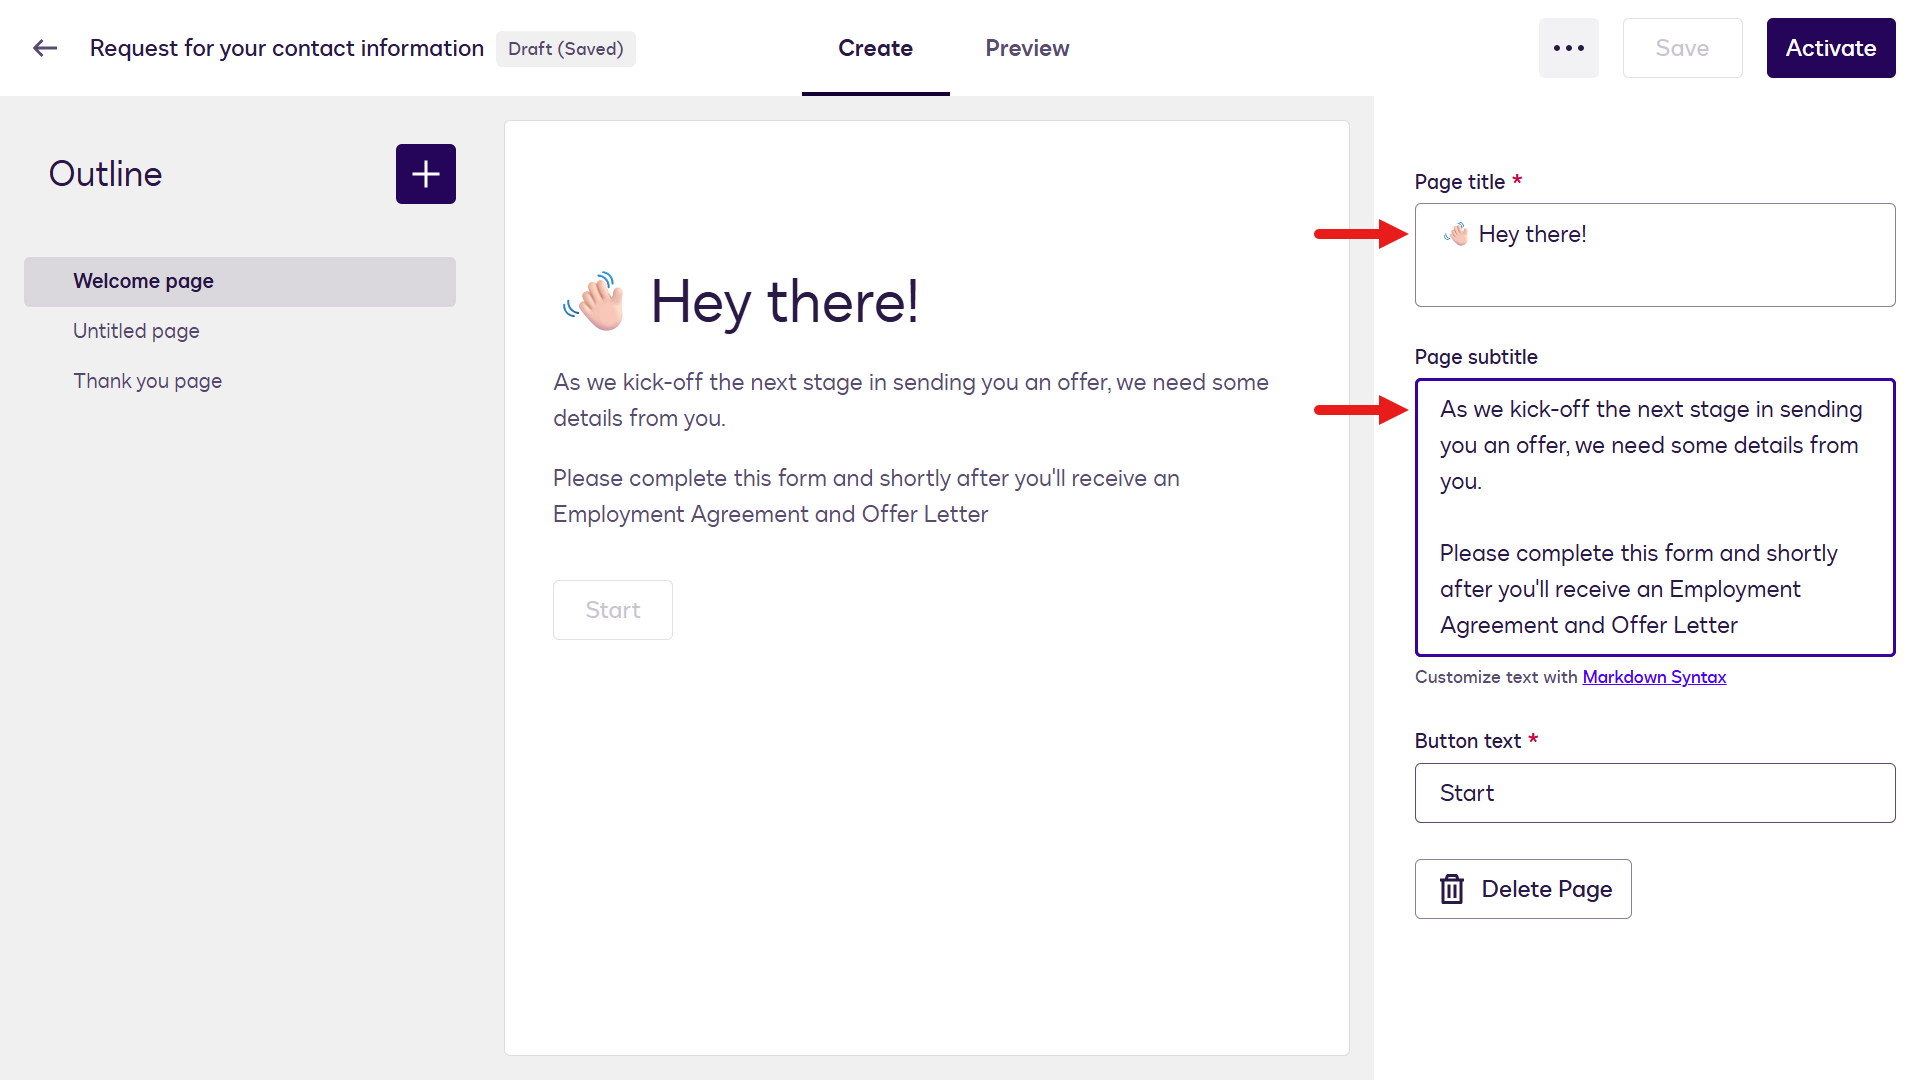Click the form name 'Request for your contact information'
This screenshot has height=1080, width=1920.
click(x=287, y=48)
